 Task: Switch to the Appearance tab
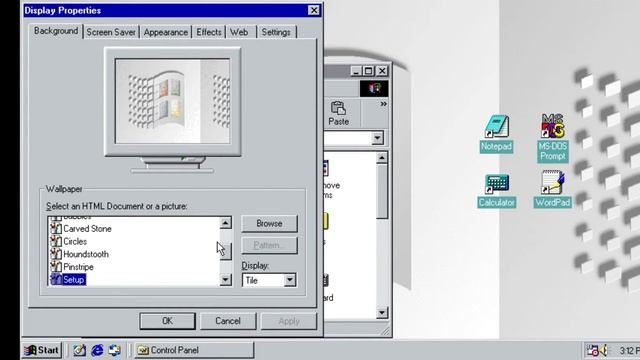(166, 32)
